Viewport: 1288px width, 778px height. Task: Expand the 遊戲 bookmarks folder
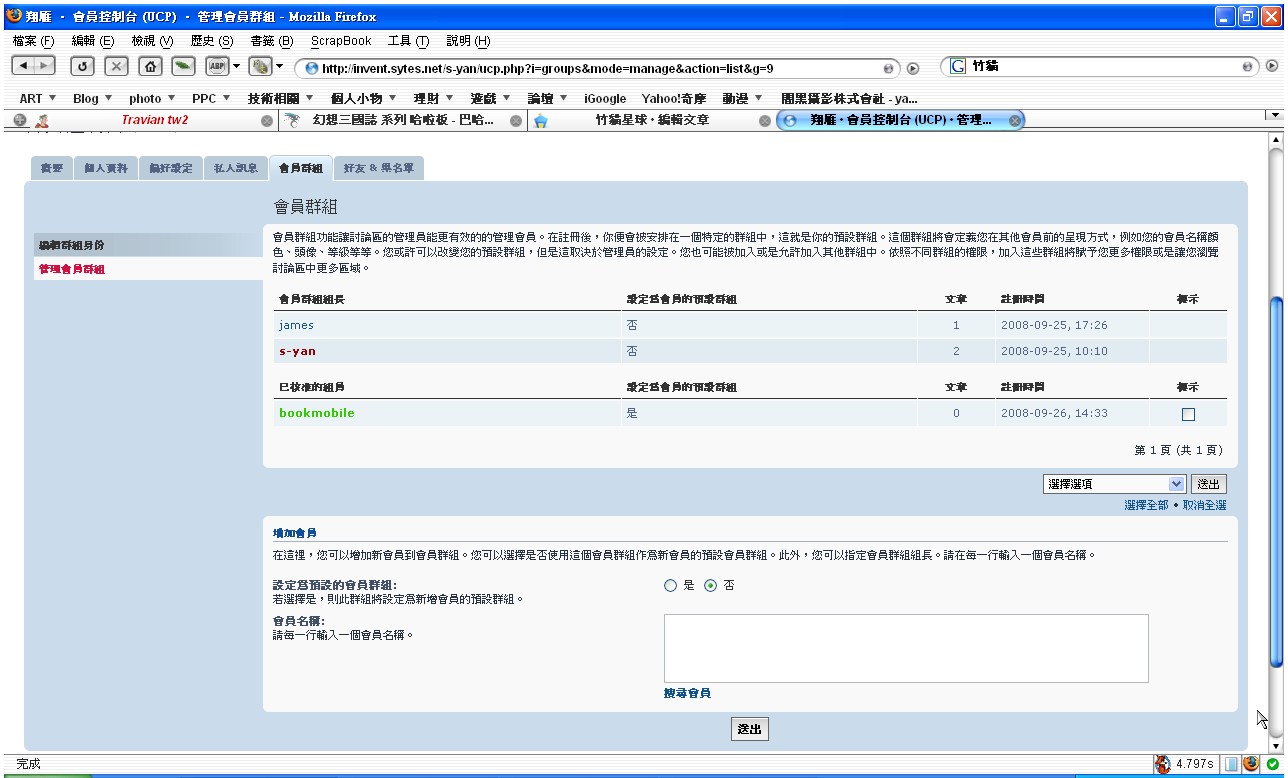click(x=491, y=98)
